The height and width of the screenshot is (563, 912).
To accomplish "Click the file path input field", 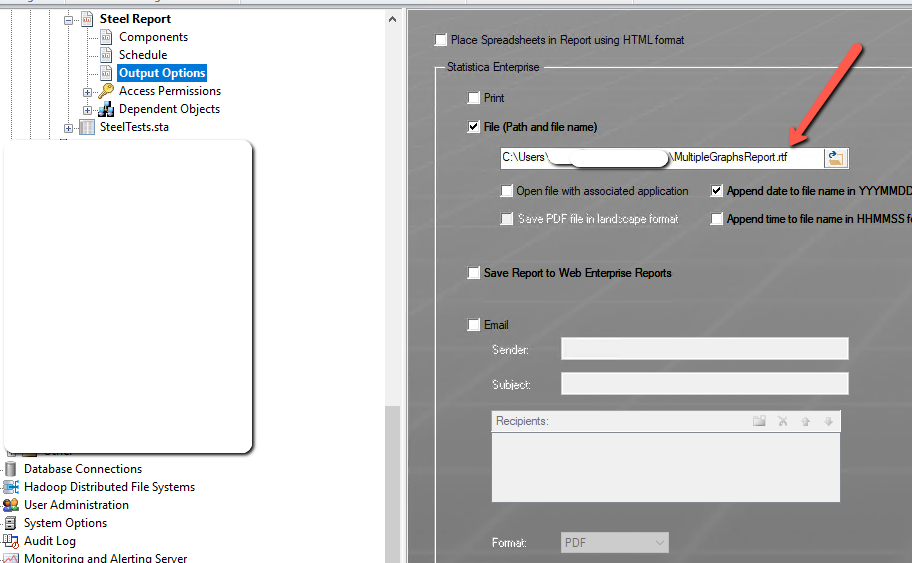I will click(x=660, y=158).
